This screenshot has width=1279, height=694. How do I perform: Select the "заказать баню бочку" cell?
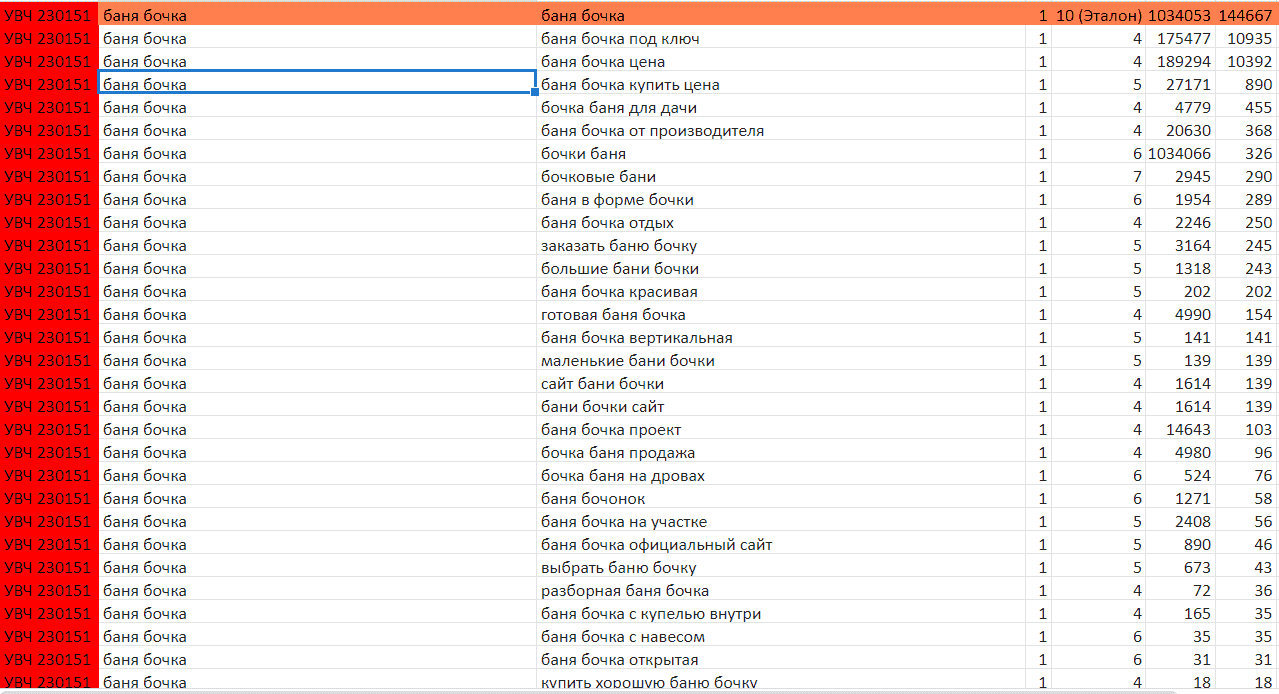619,246
